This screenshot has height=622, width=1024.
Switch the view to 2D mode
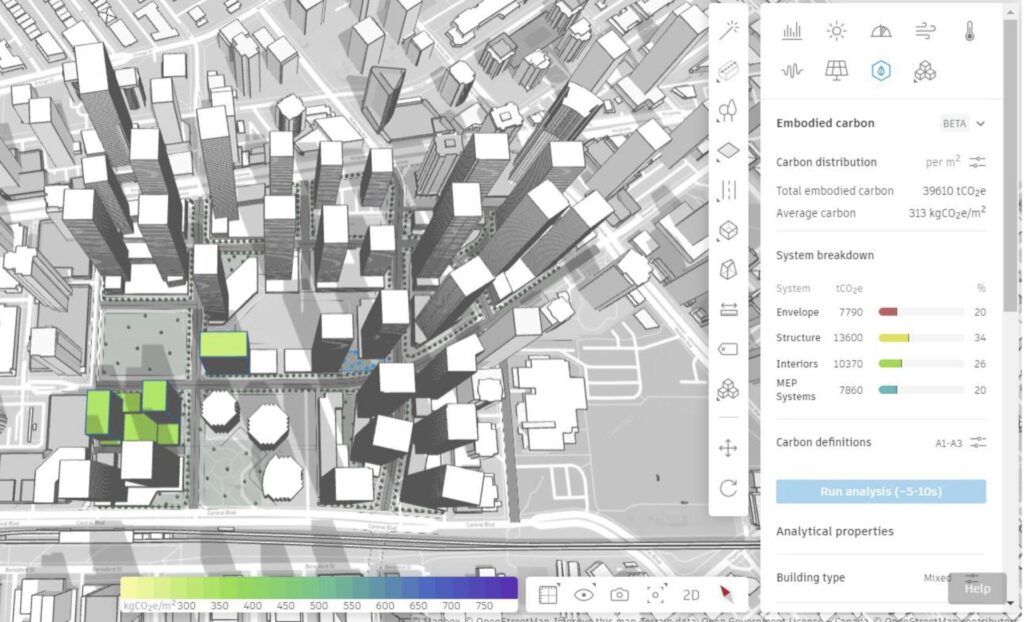[691, 594]
